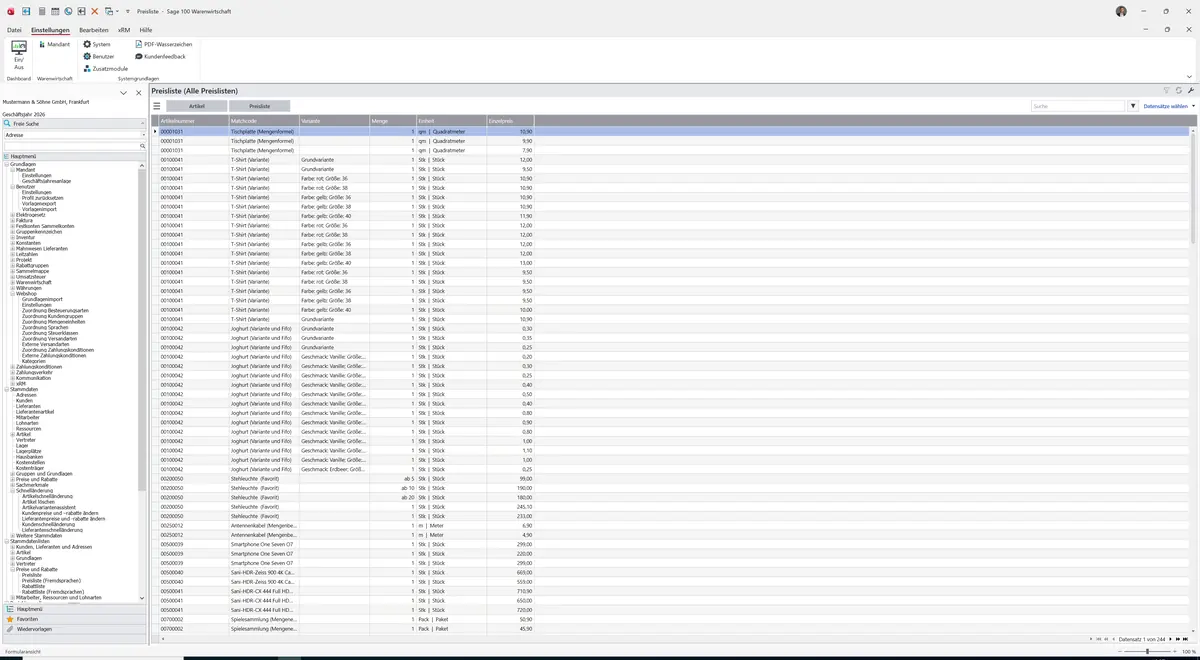Click the user profile avatar in title bar
Image resolution: width=1200 pixels, height=660 pixels.
click(x=1121, y=11)
